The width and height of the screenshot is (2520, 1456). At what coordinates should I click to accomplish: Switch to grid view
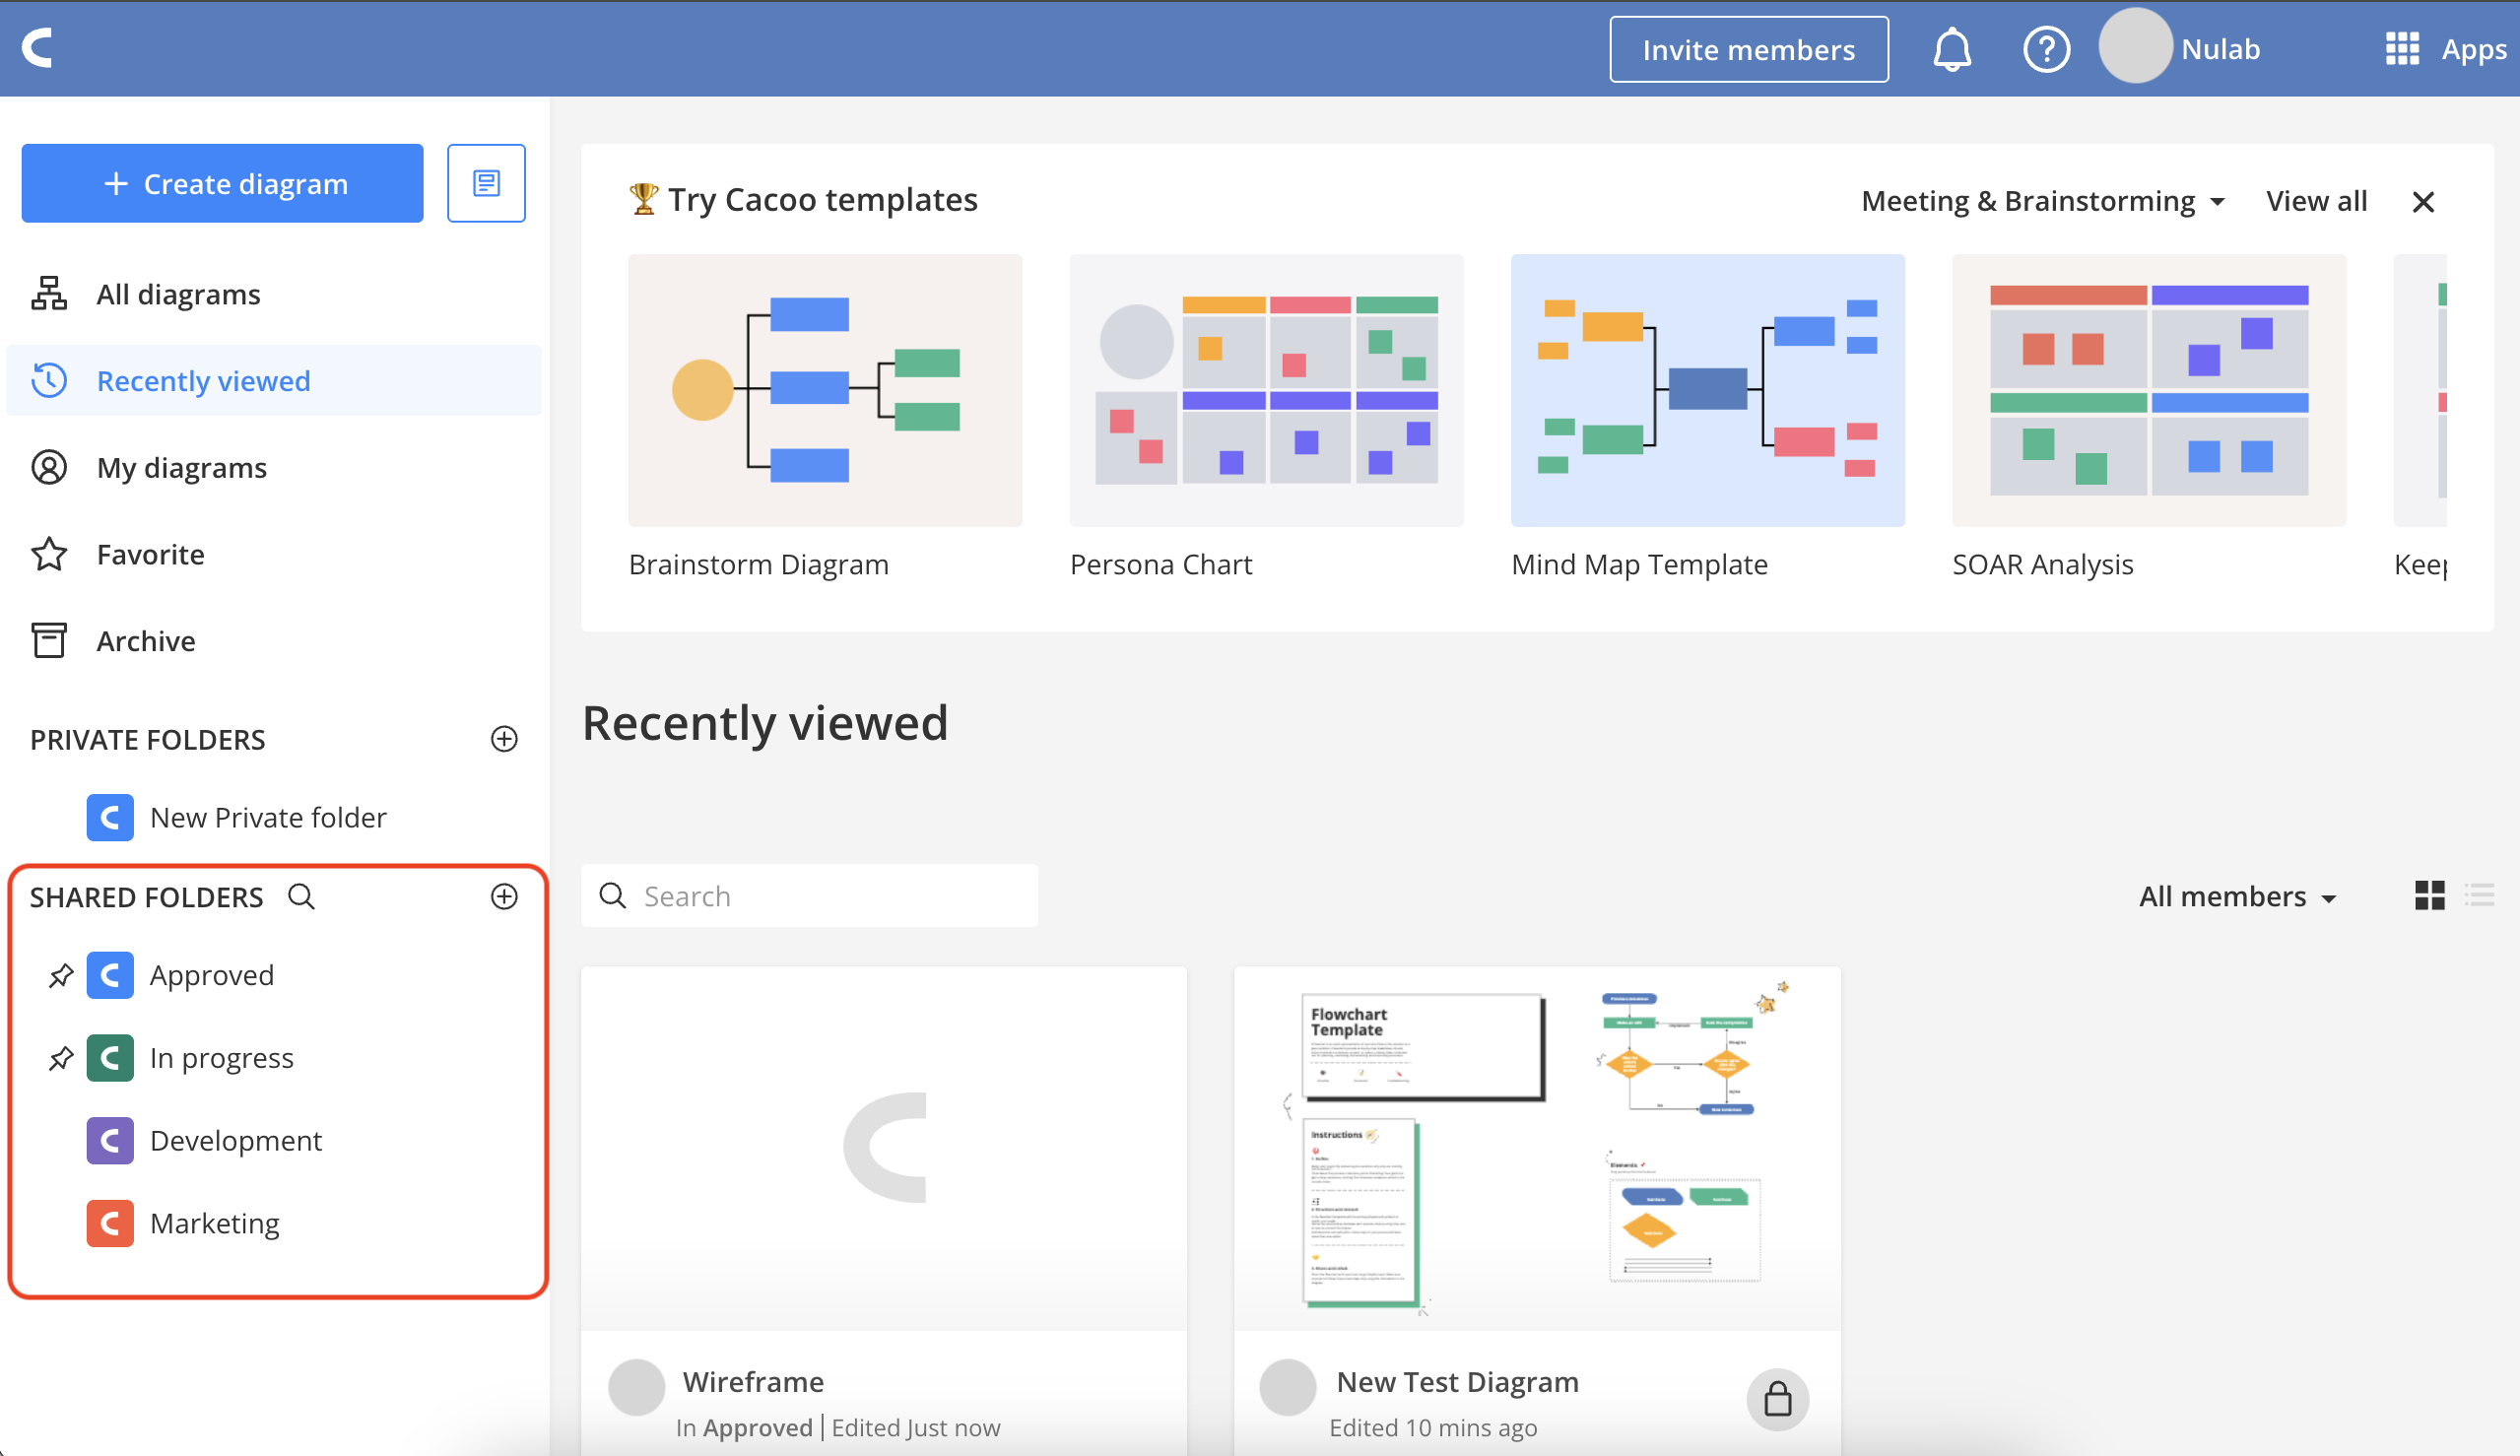[x=2429, y=895]
